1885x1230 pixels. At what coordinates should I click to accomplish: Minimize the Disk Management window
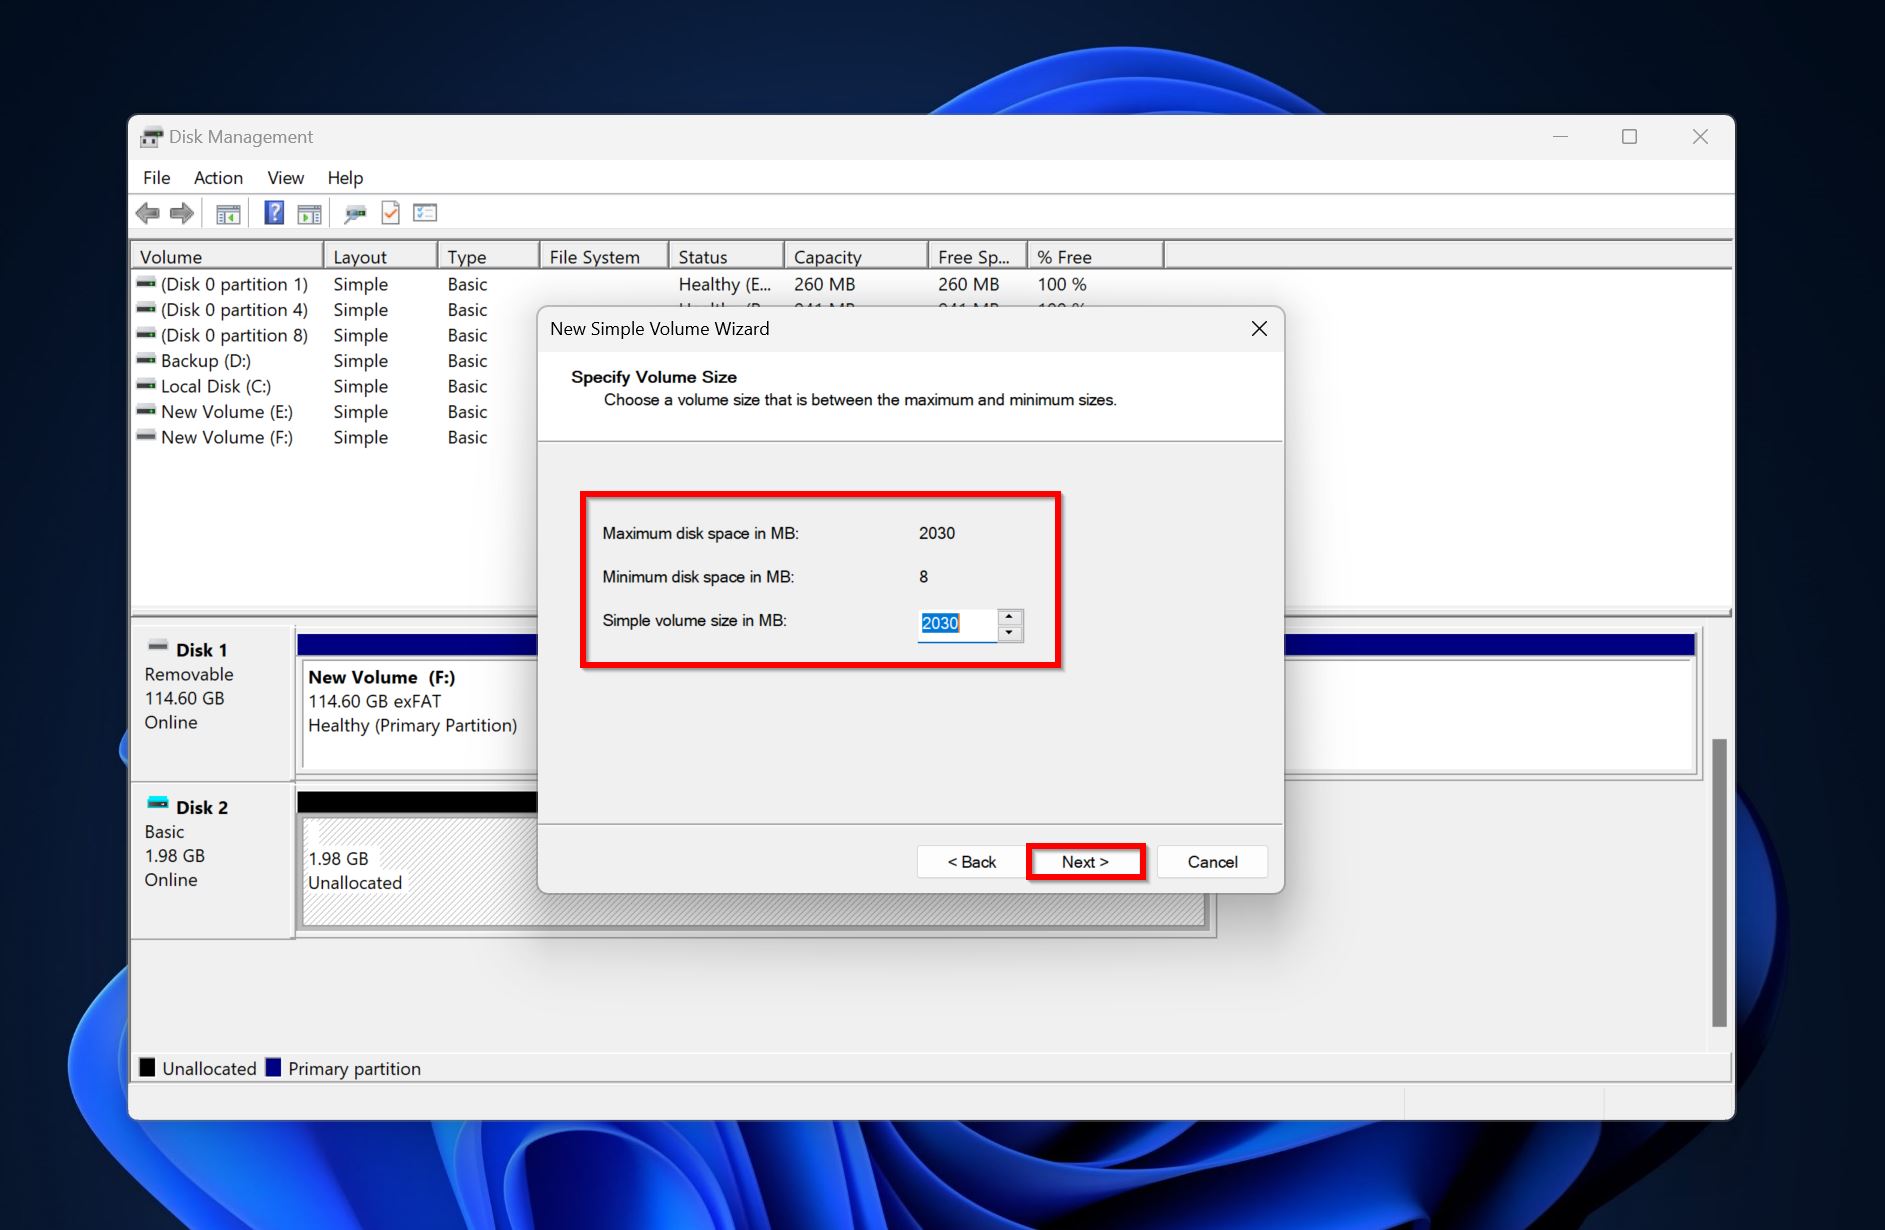pyautogui.click(x=1560, y=137)
